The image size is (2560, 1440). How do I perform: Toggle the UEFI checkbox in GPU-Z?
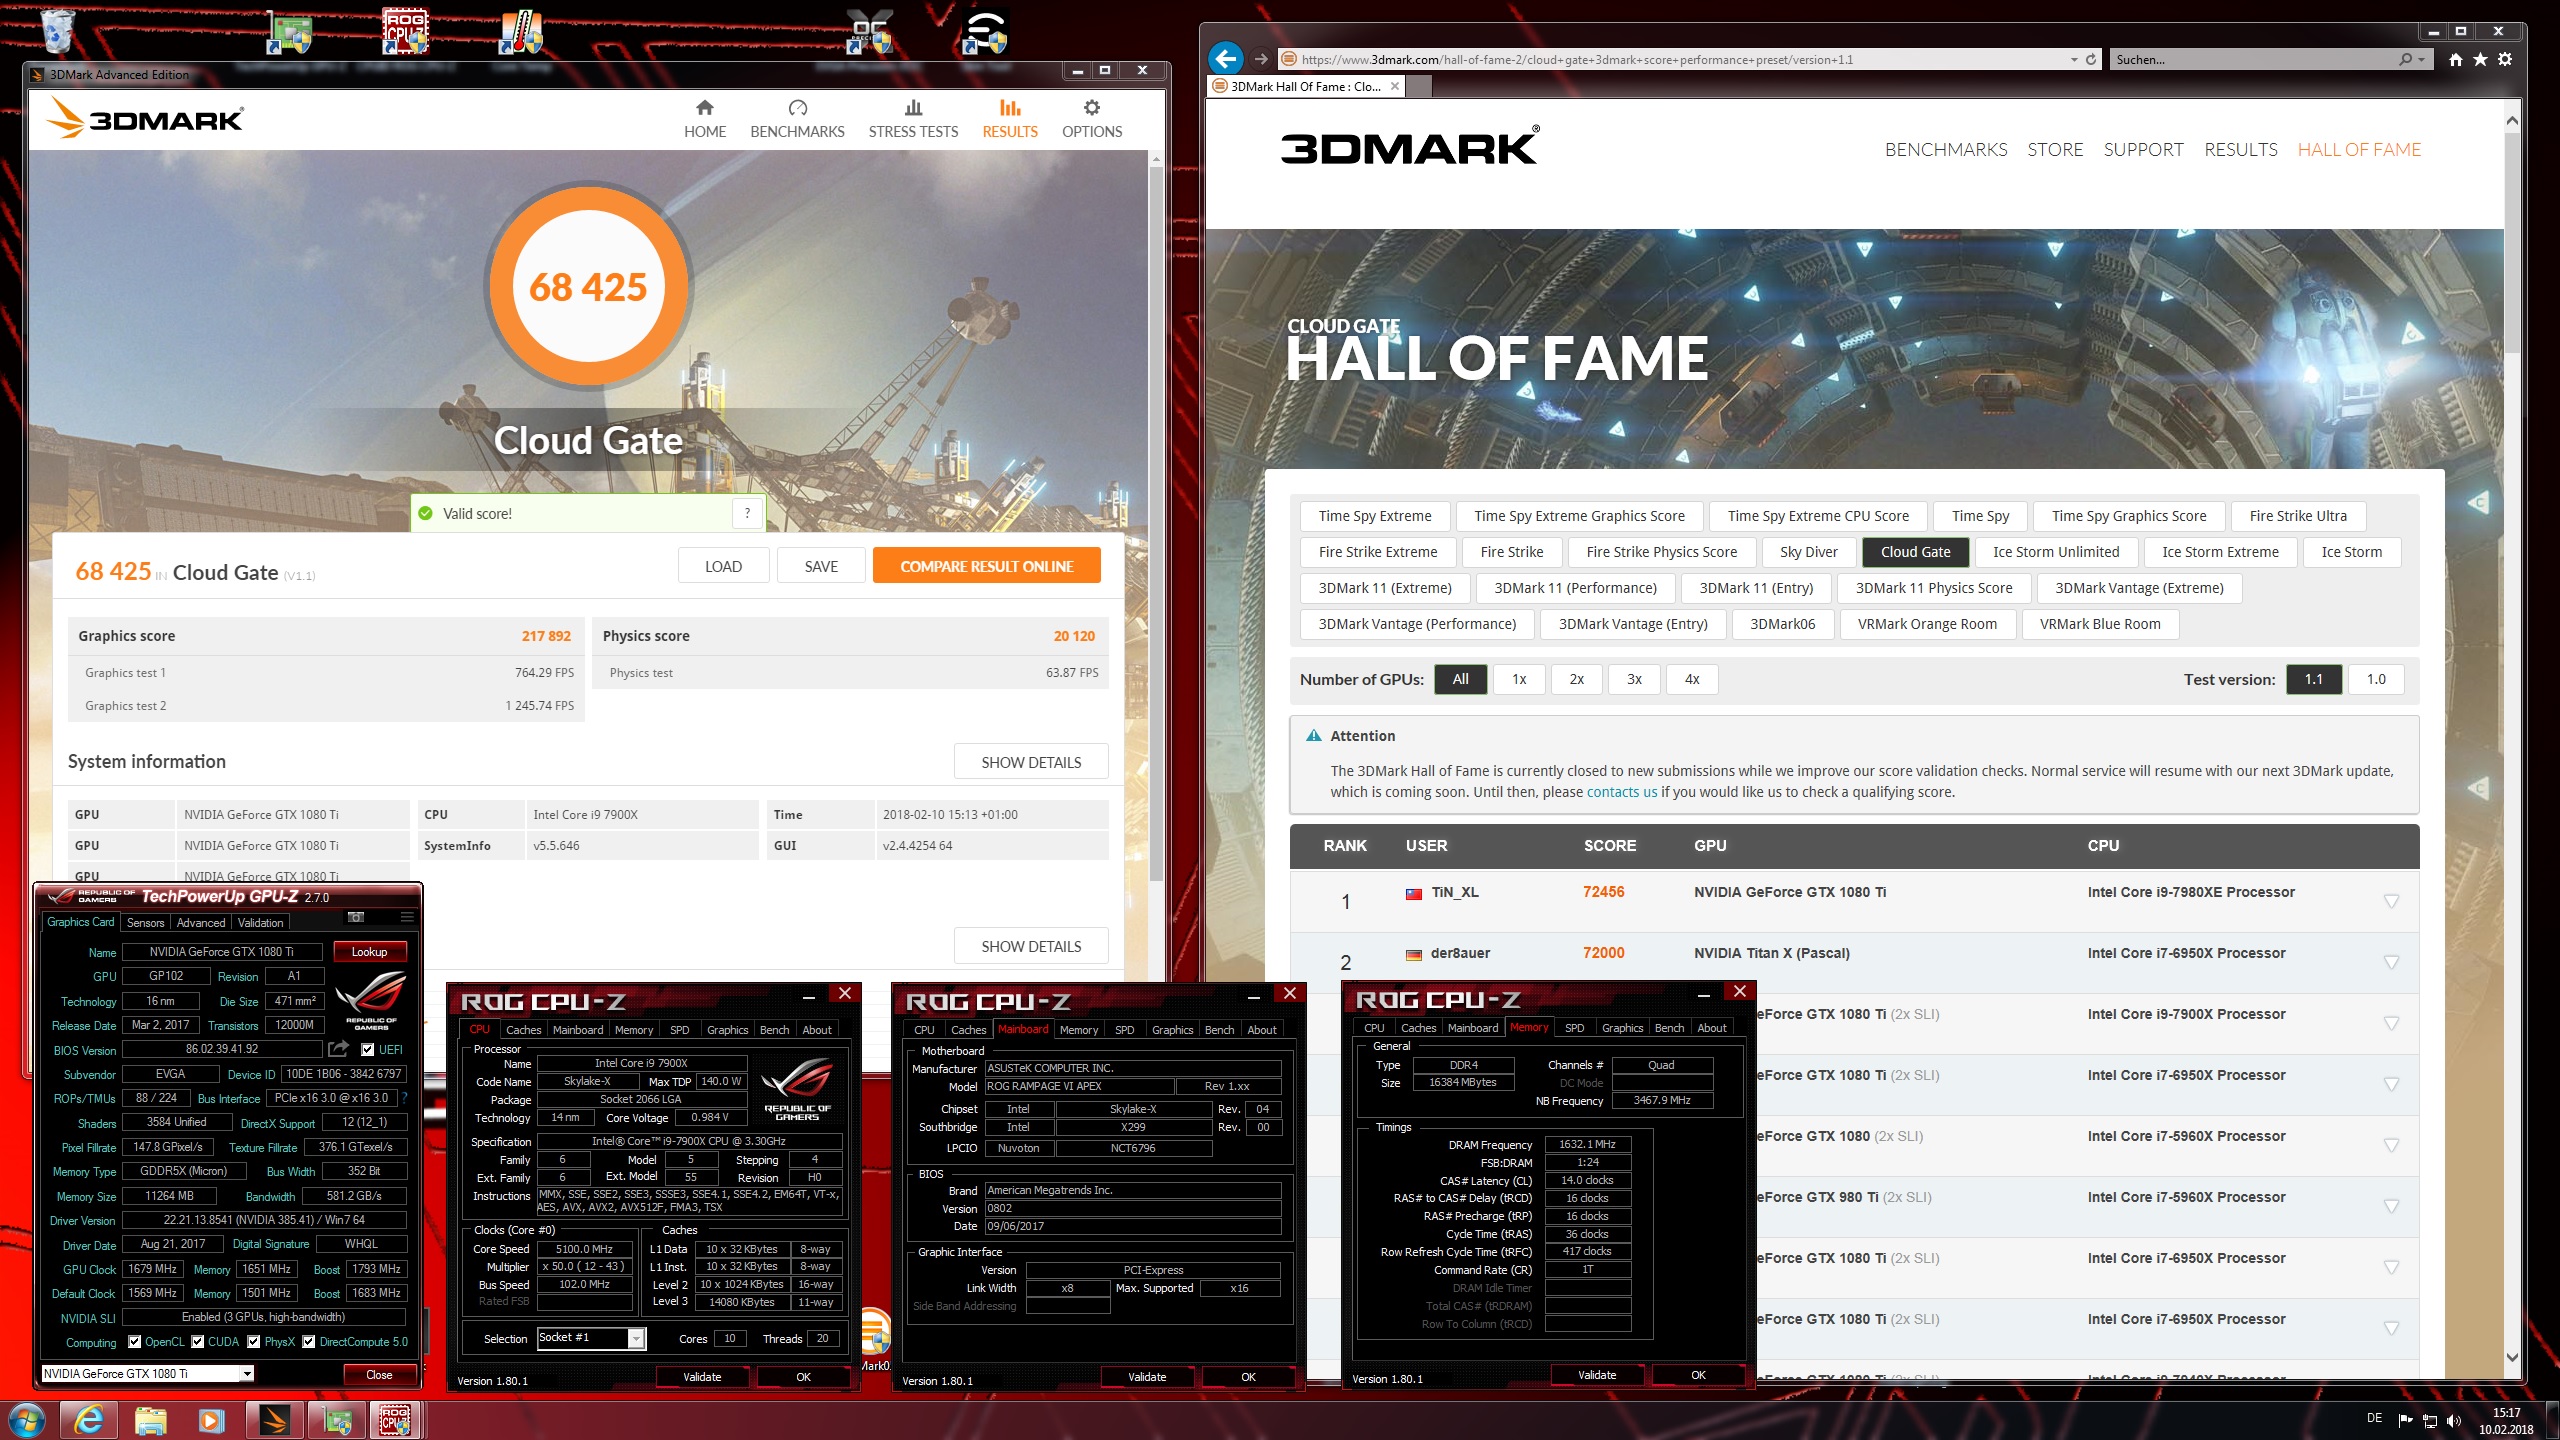(368, 1049)
